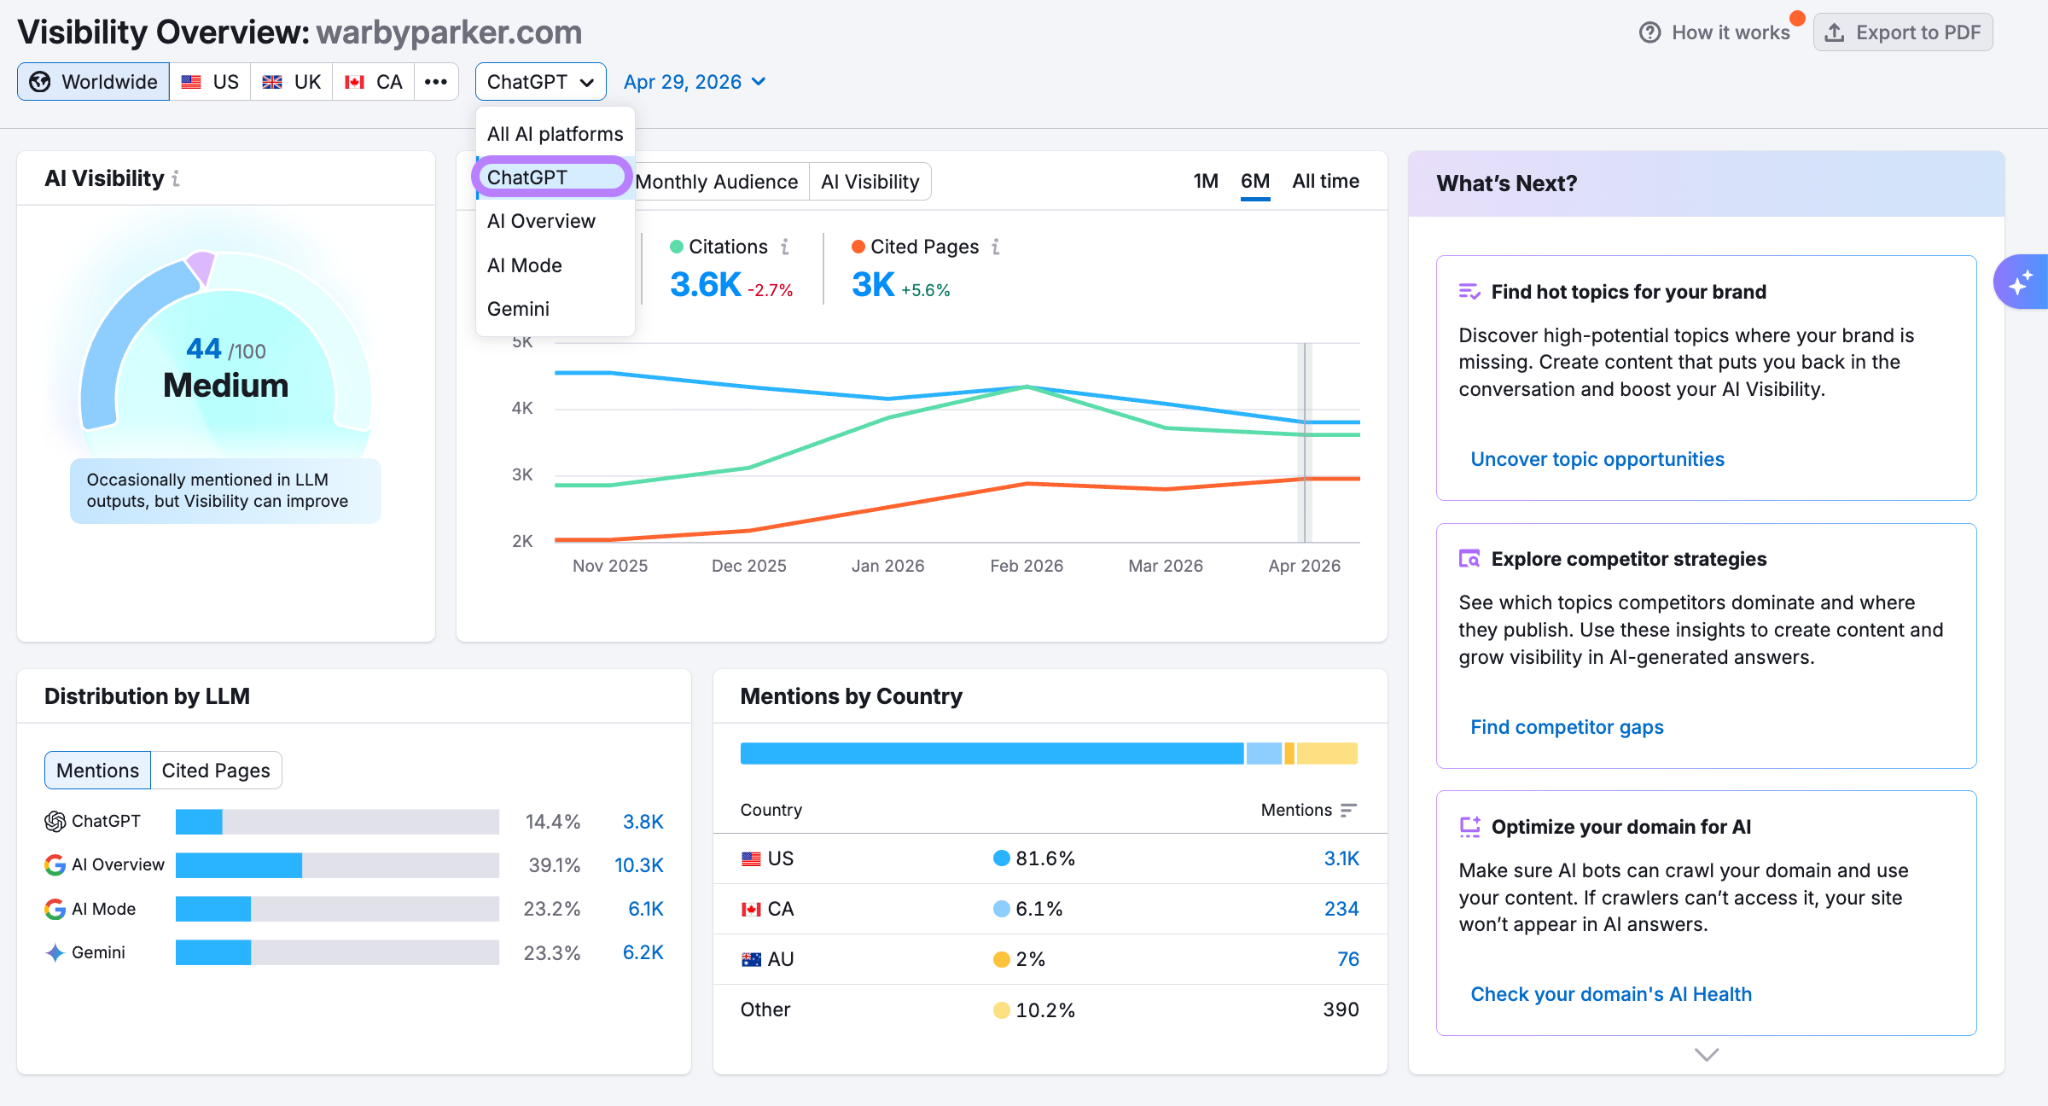This screenshot has height=1106, width=2048.
Task: Click the AI Visibility info icon
Action: (176, 178)
